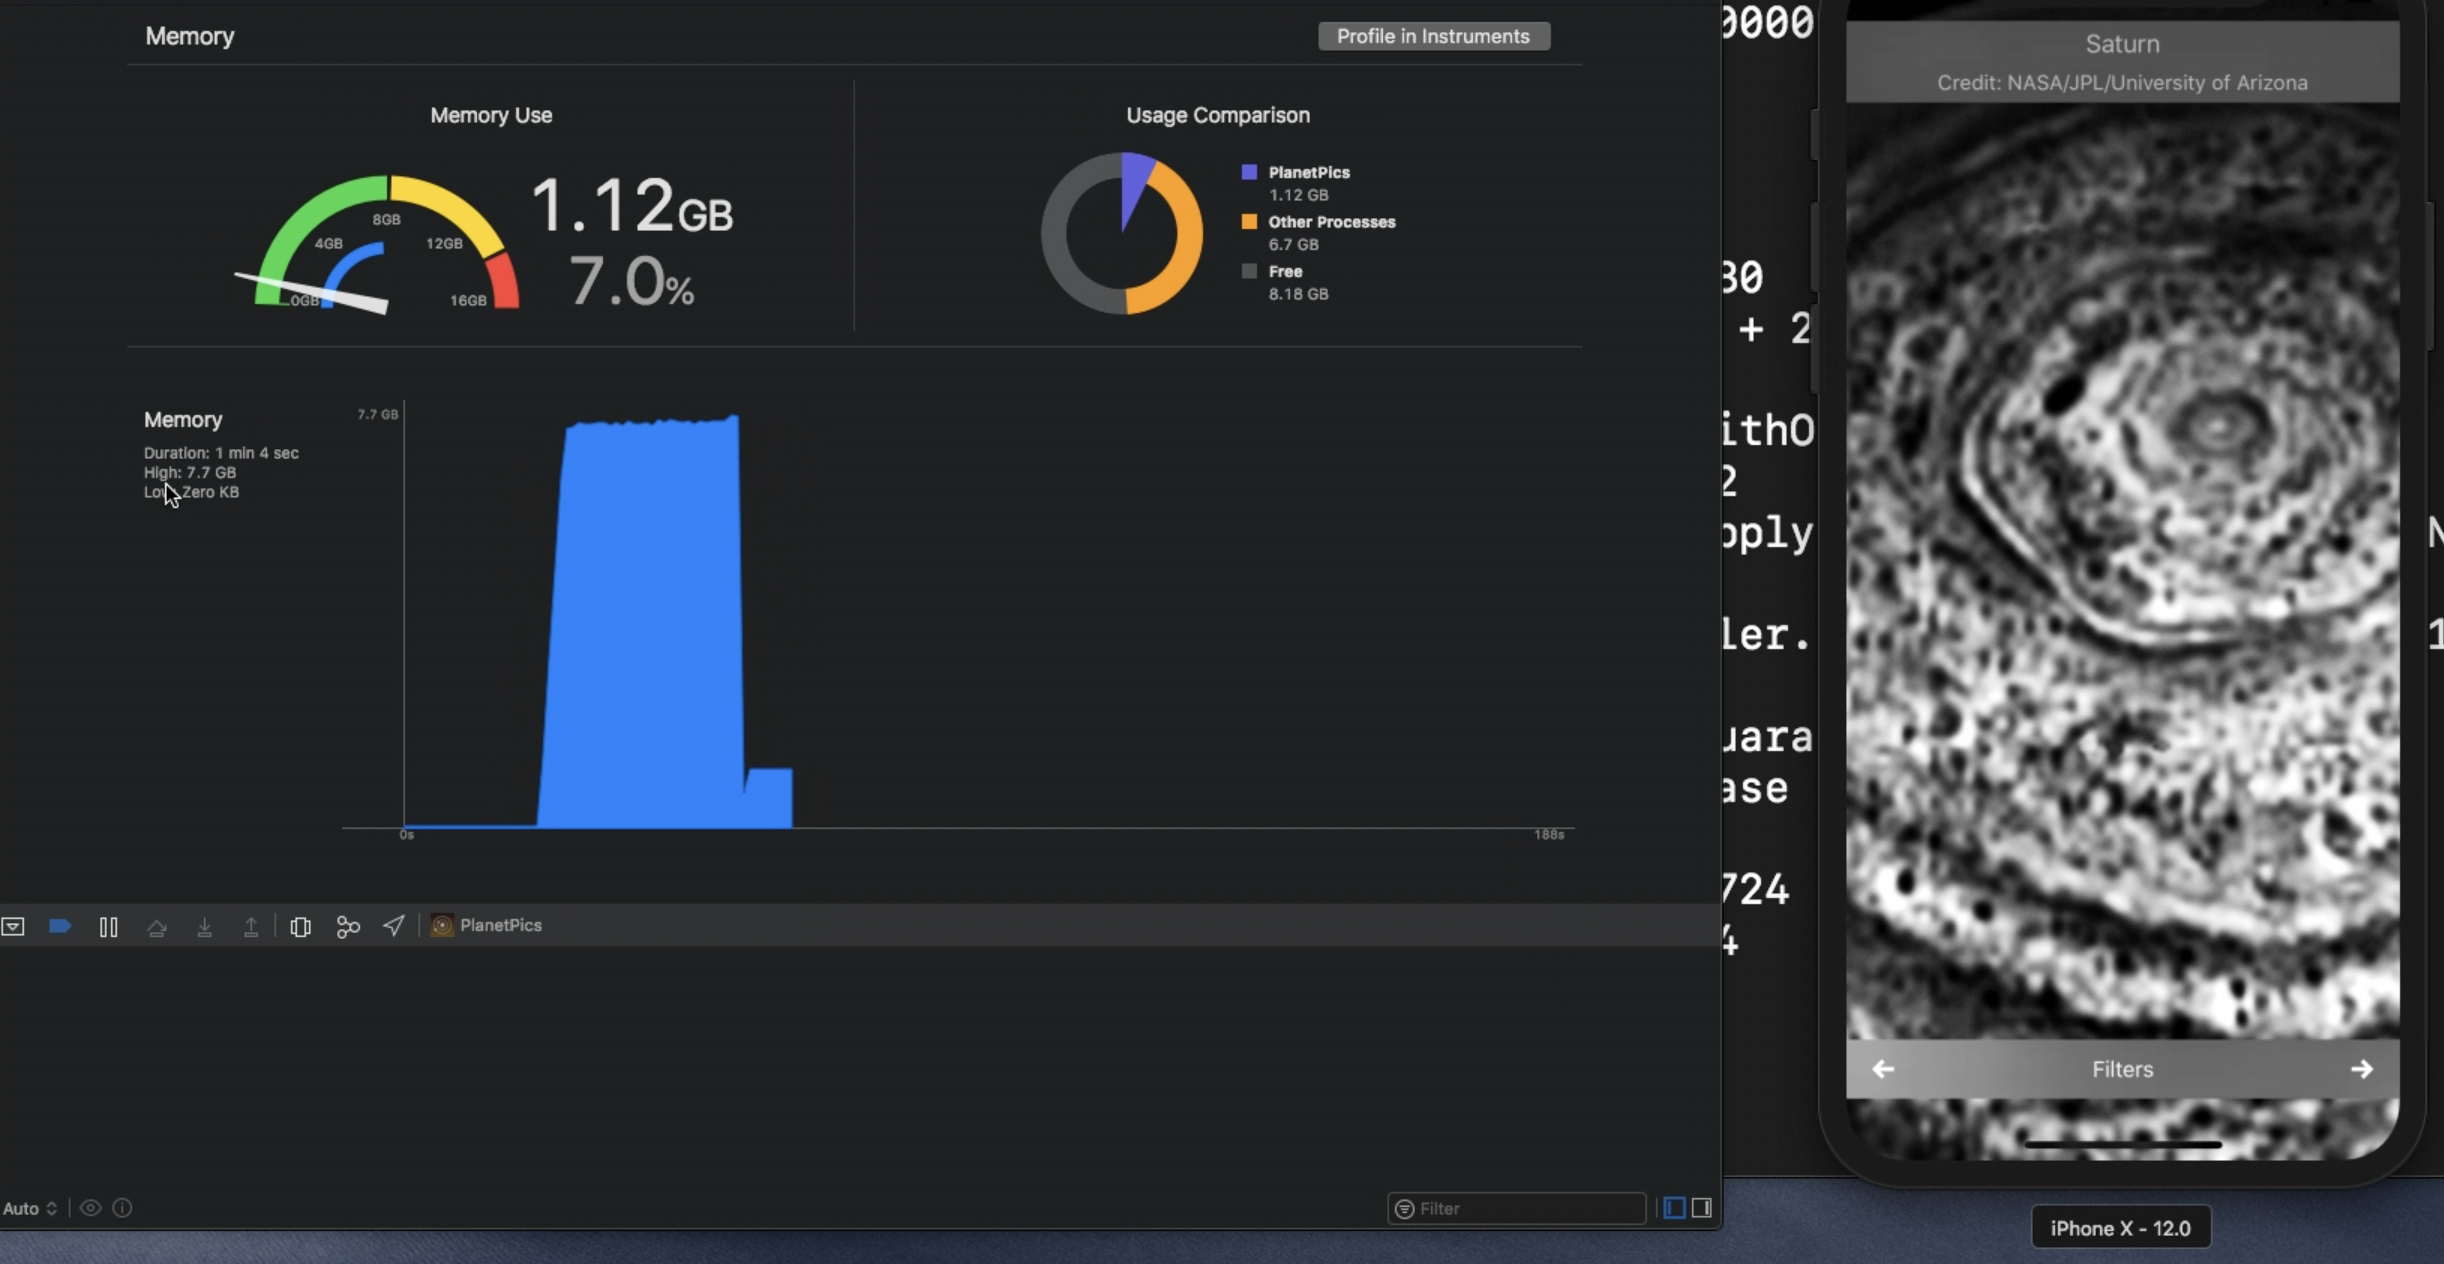Screen dimensions: 2444x1264
Task: Hide the debug area with the toggle icon
Action: [13, 926]
